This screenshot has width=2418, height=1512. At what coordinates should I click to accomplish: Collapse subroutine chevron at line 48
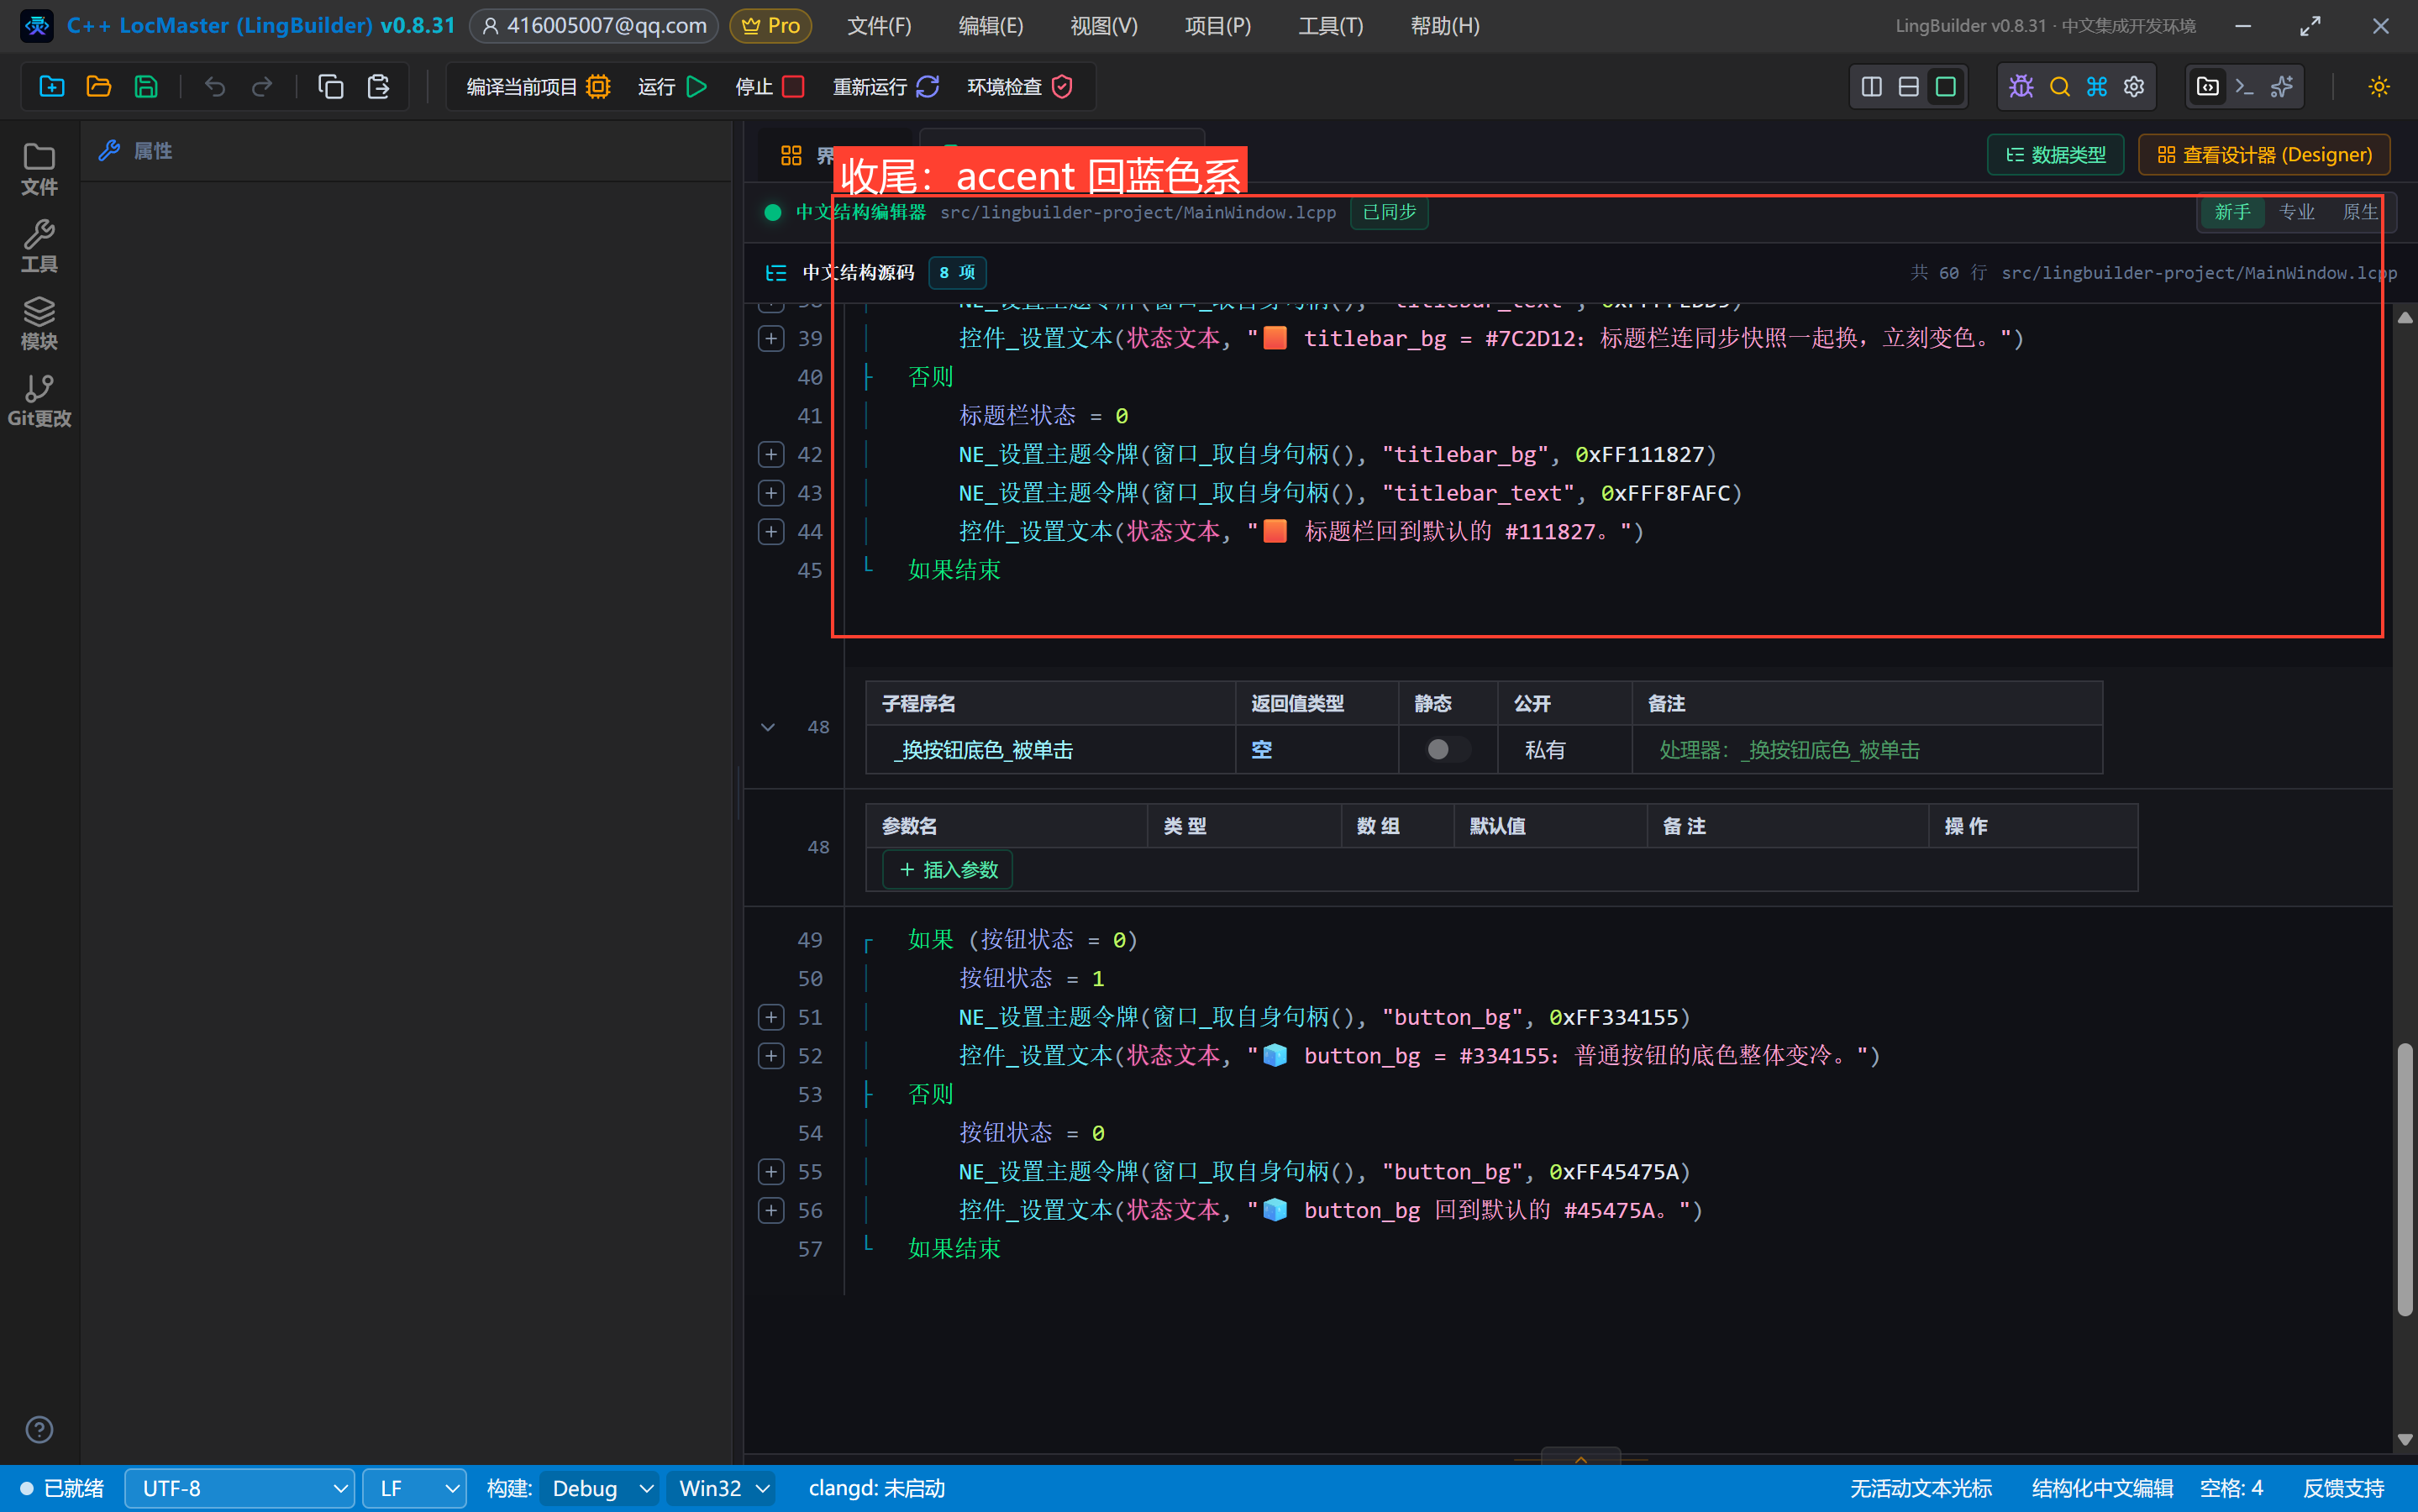768,728
